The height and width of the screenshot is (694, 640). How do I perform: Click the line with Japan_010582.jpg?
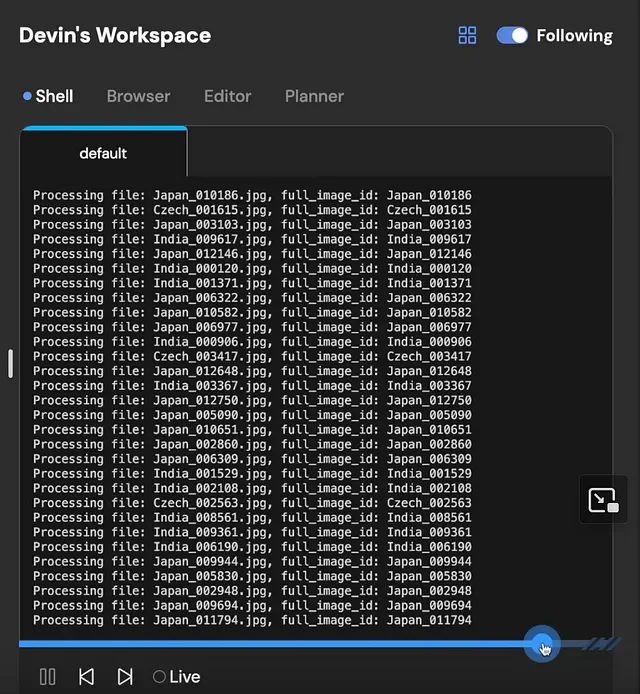(x=252, y=312)
